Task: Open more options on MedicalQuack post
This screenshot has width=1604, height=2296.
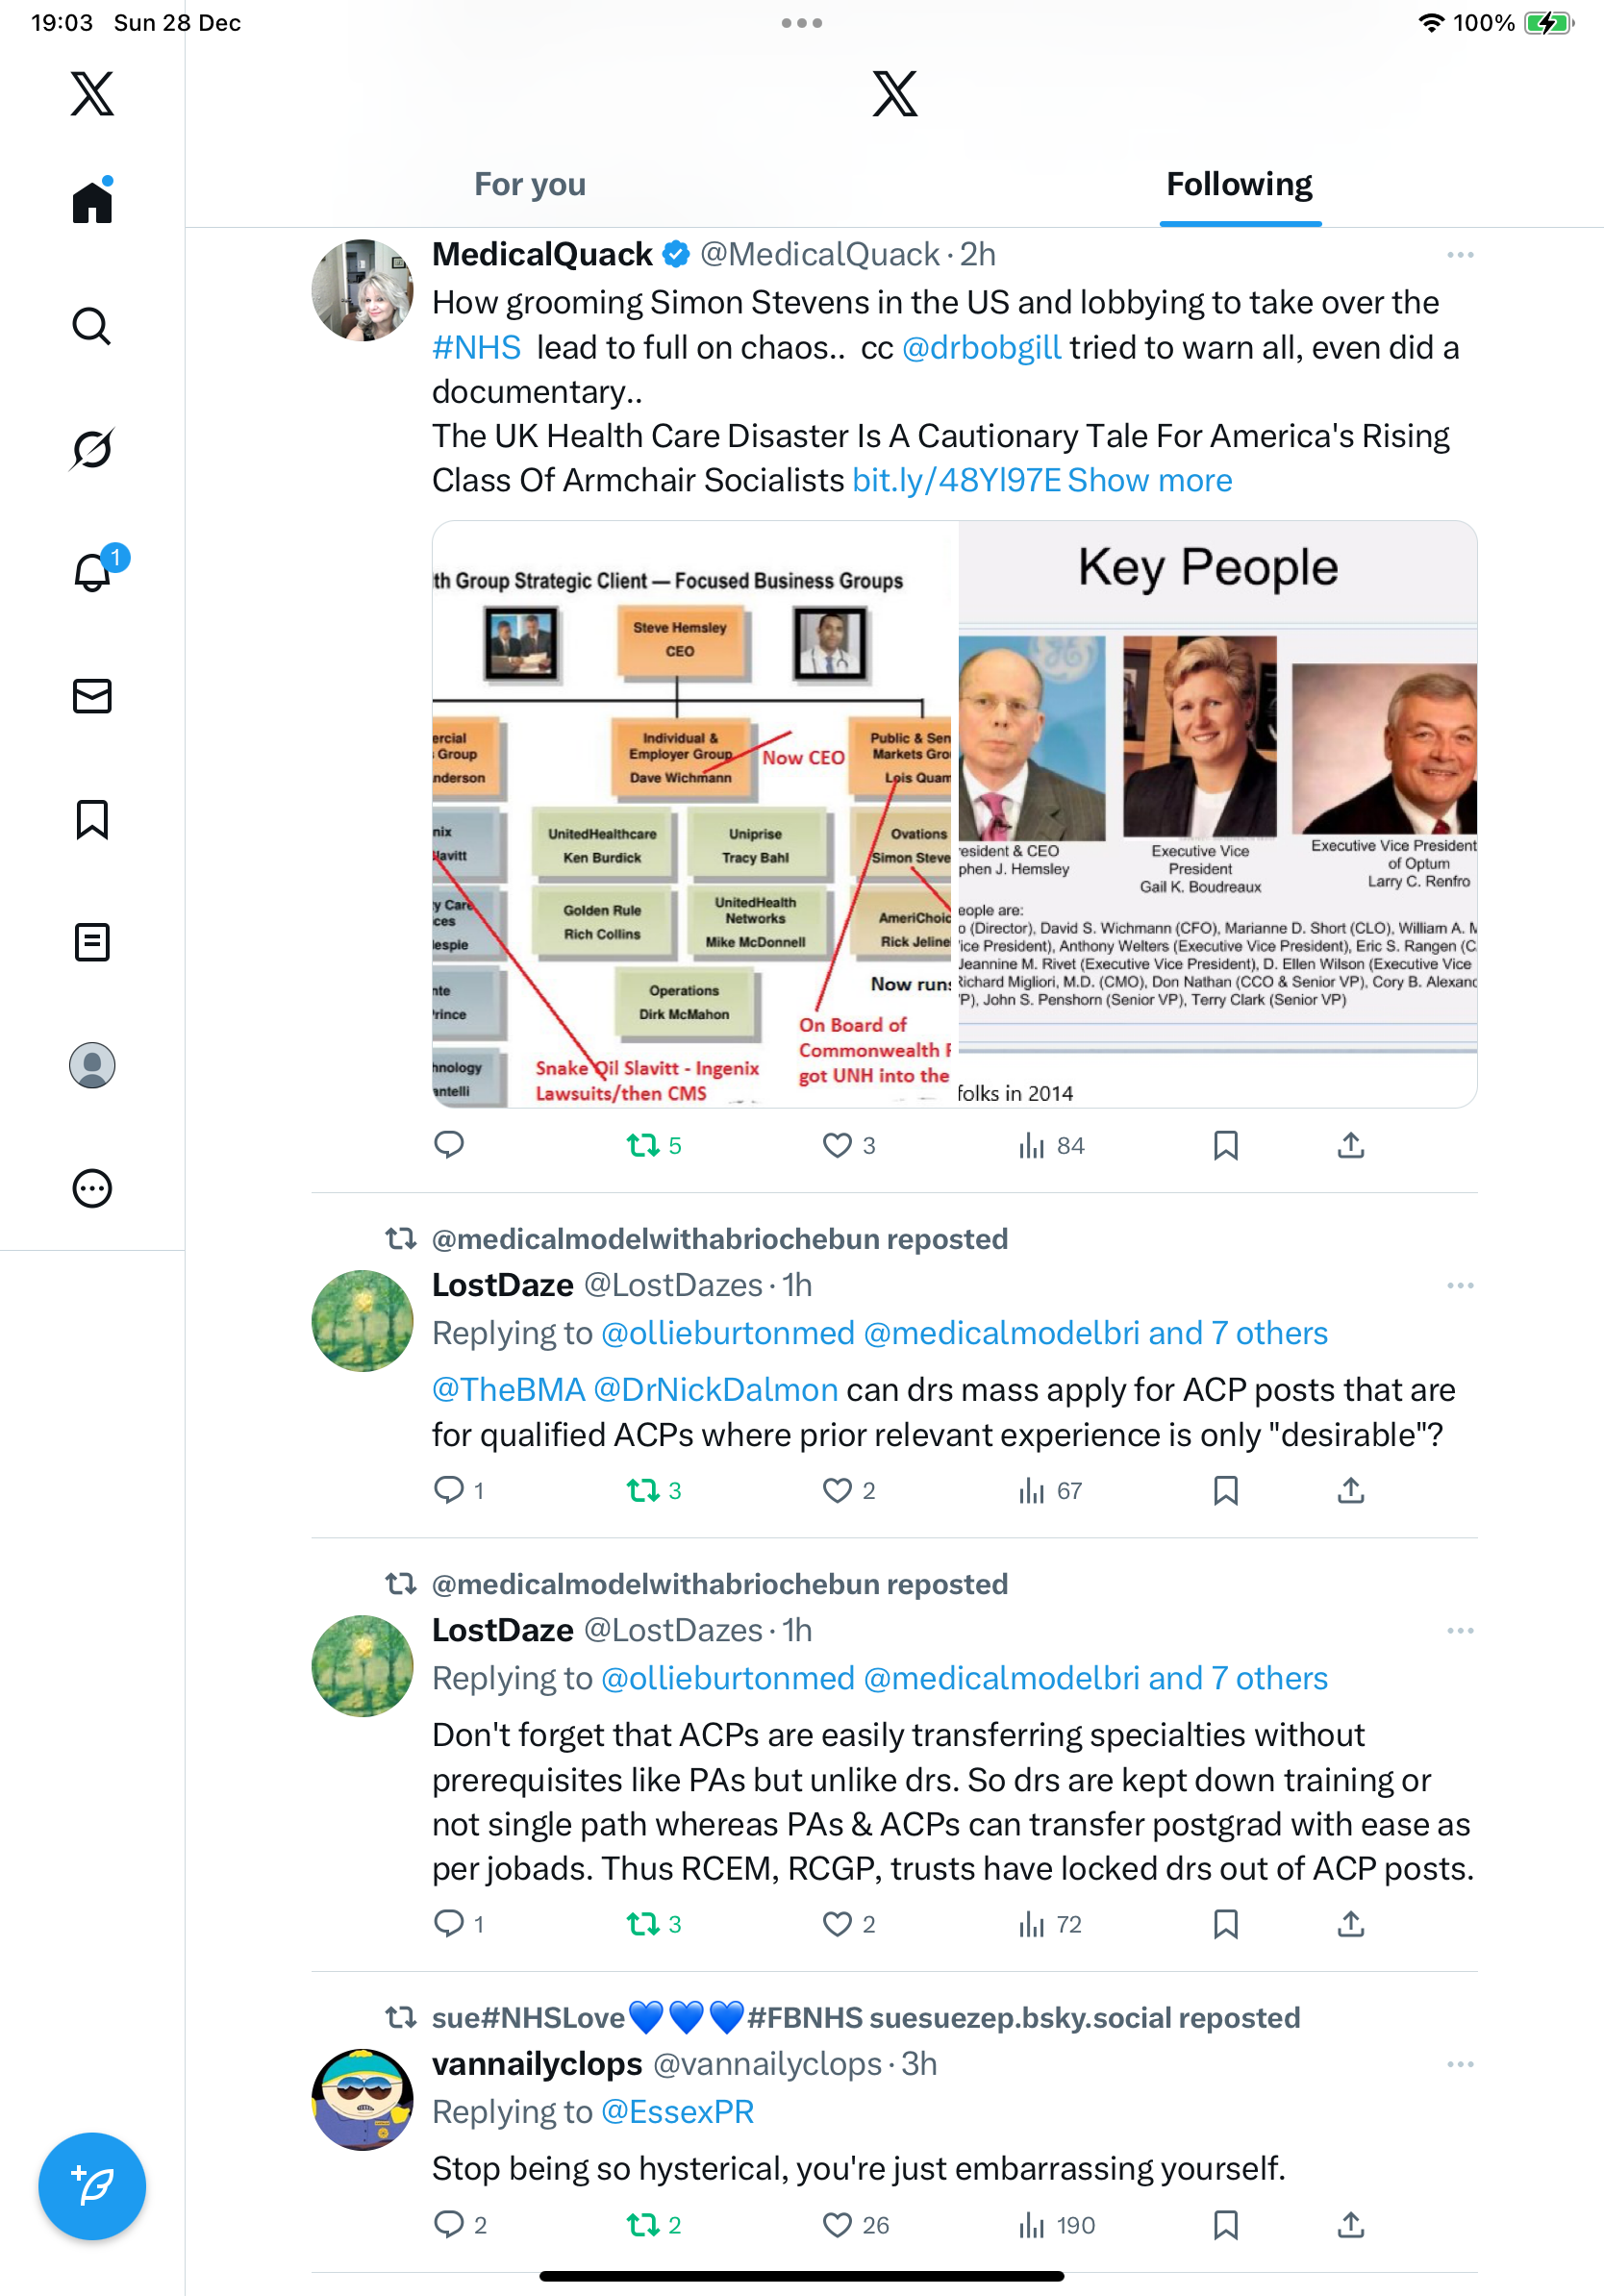Action: (1460, 255)
